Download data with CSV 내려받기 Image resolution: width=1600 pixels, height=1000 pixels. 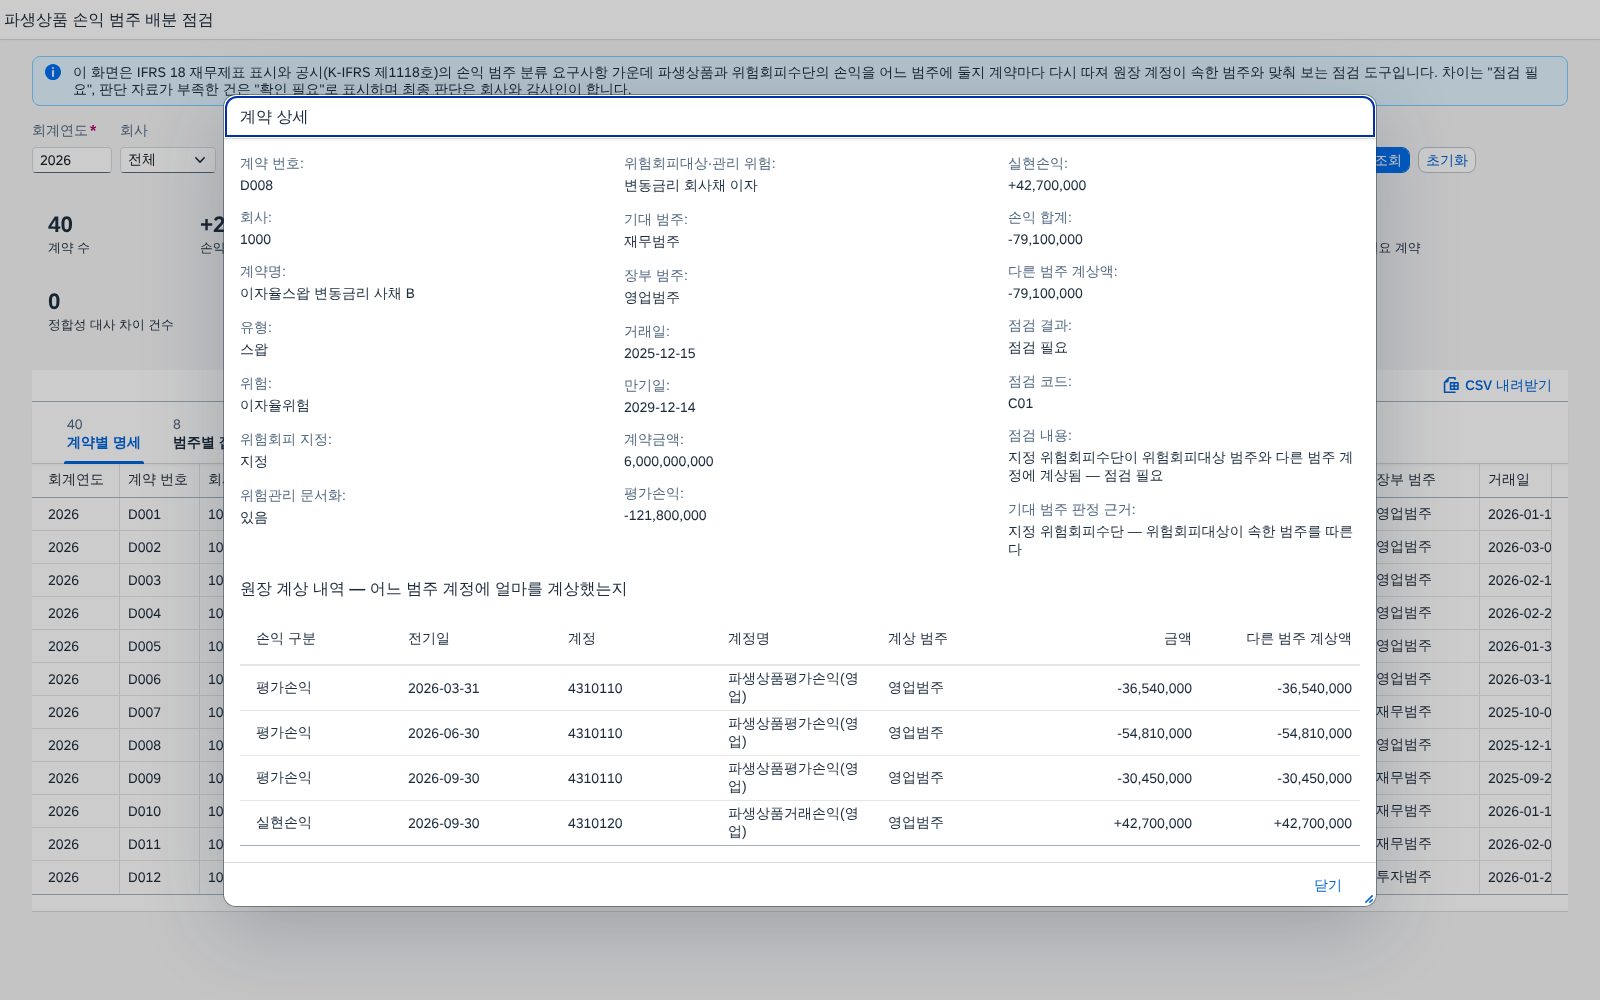click(x=1497, y=385)
